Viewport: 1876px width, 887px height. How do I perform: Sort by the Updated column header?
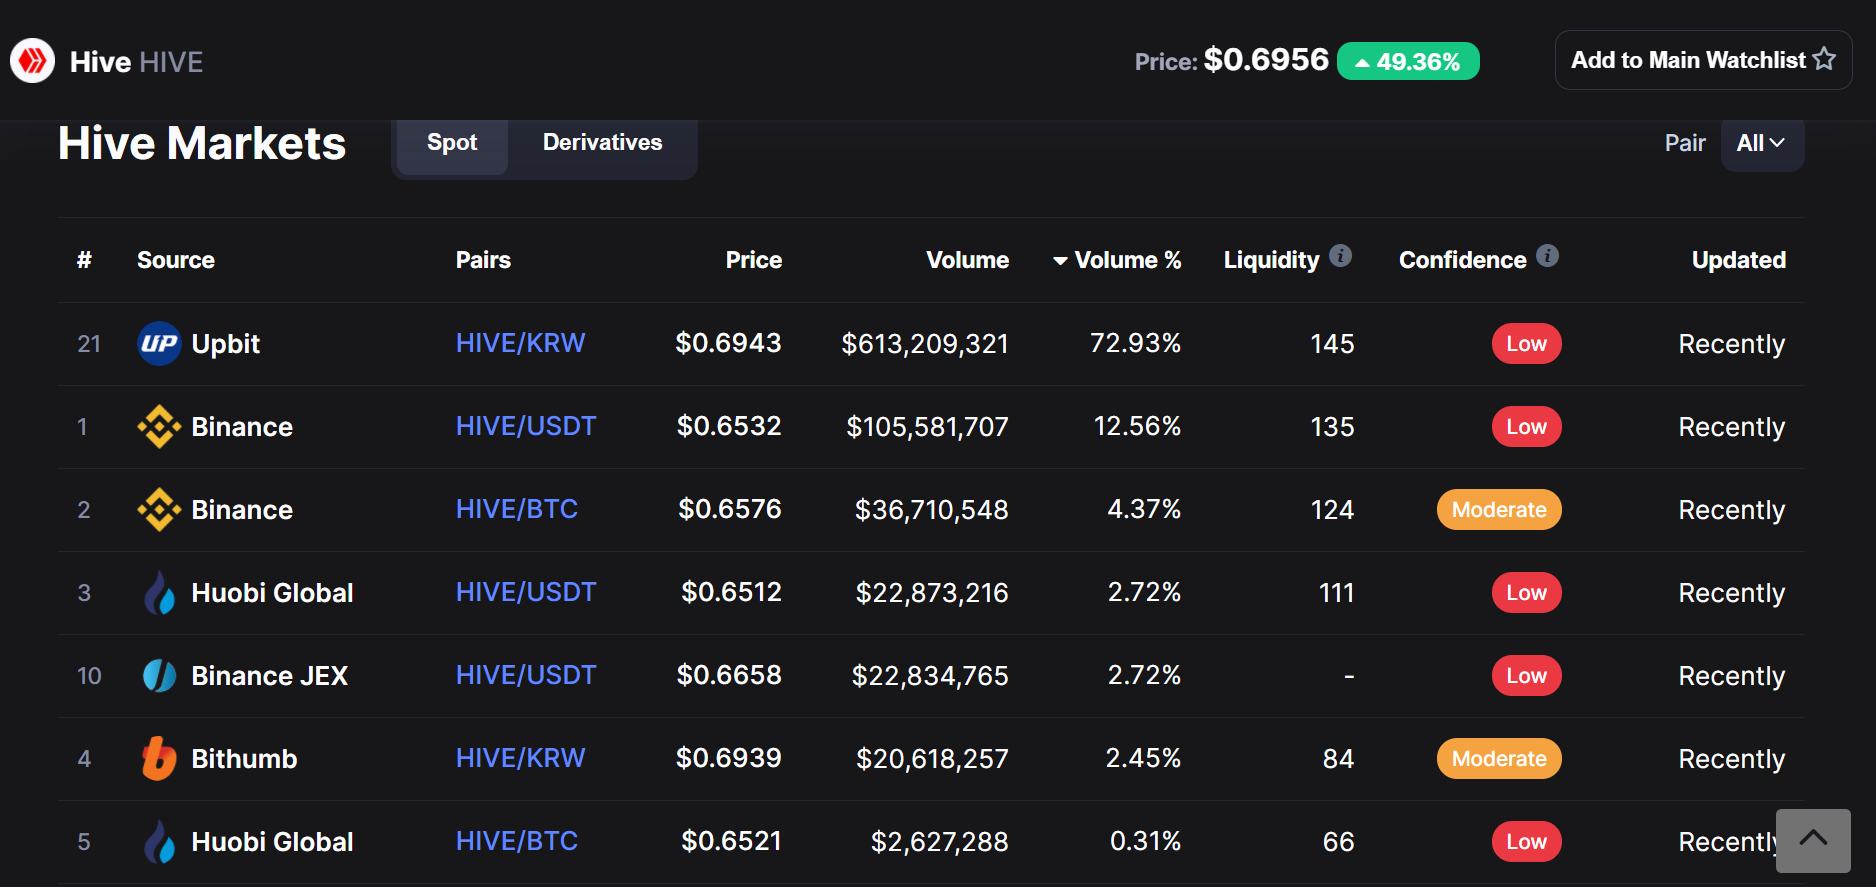click(x=1739, y=260)
